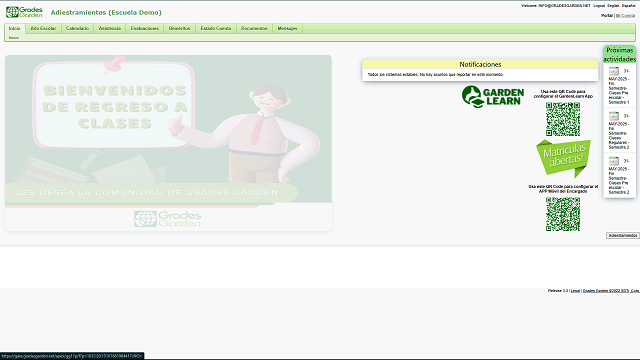Viewport: 640px width, 360px height.
Task: Open the Mi Cuenta link
Action: tap(625, 16)
